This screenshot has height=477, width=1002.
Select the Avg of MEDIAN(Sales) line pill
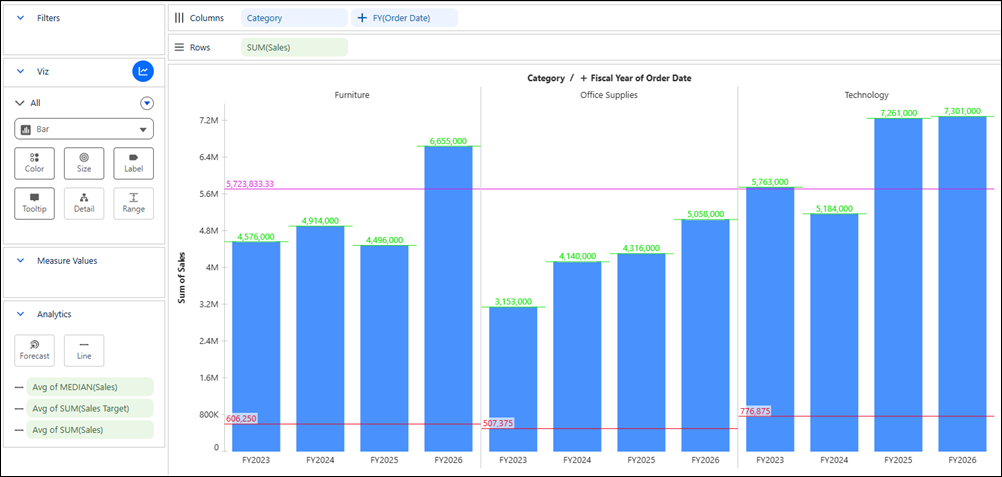[89, 387]
